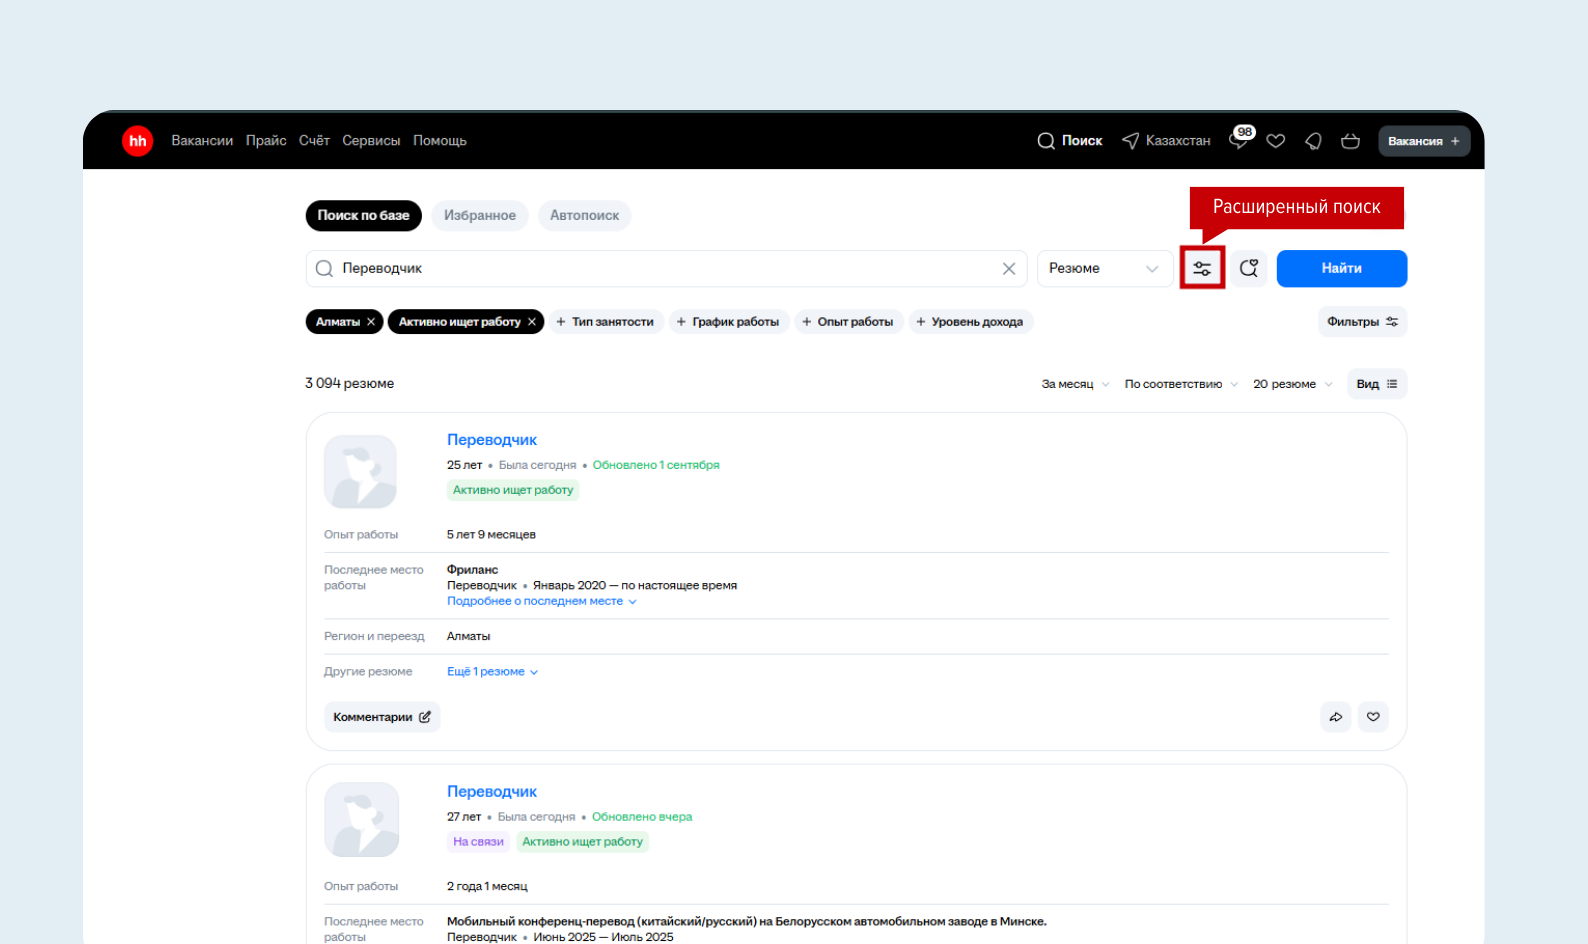The image size is (1588, 944).
Task: Click the hh logo icon
Action: point(137,141)
